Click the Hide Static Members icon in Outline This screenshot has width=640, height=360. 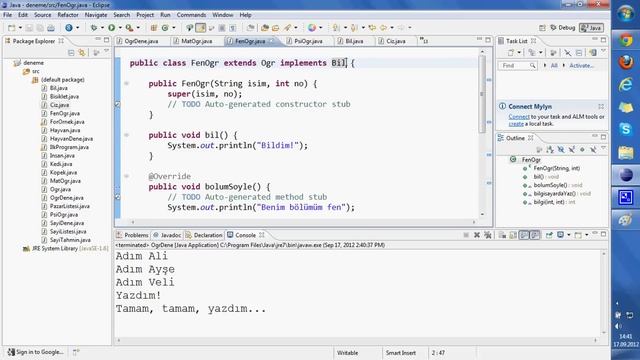(x=572, y=149)
